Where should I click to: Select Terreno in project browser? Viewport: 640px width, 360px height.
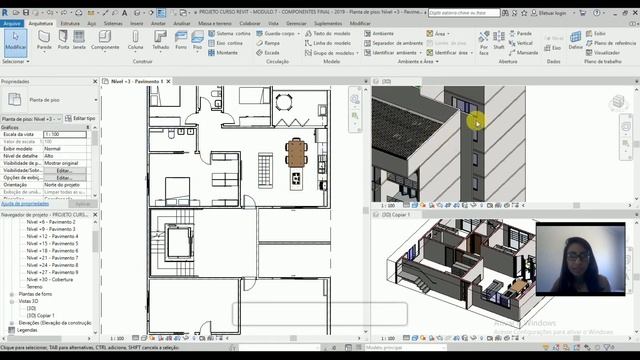(34, 287)
